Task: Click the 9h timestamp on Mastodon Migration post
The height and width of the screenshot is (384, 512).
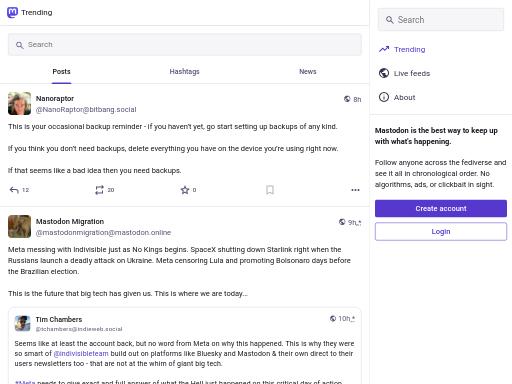Action: coord(354,222)
